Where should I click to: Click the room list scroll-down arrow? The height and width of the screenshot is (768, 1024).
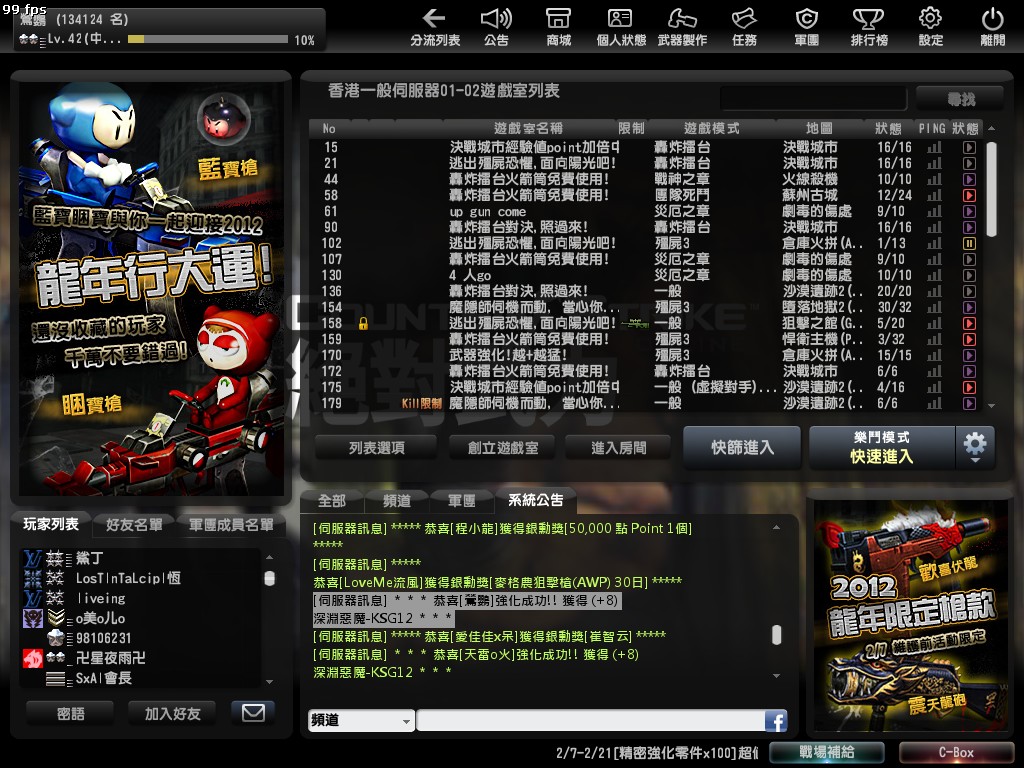pos(991,404)
